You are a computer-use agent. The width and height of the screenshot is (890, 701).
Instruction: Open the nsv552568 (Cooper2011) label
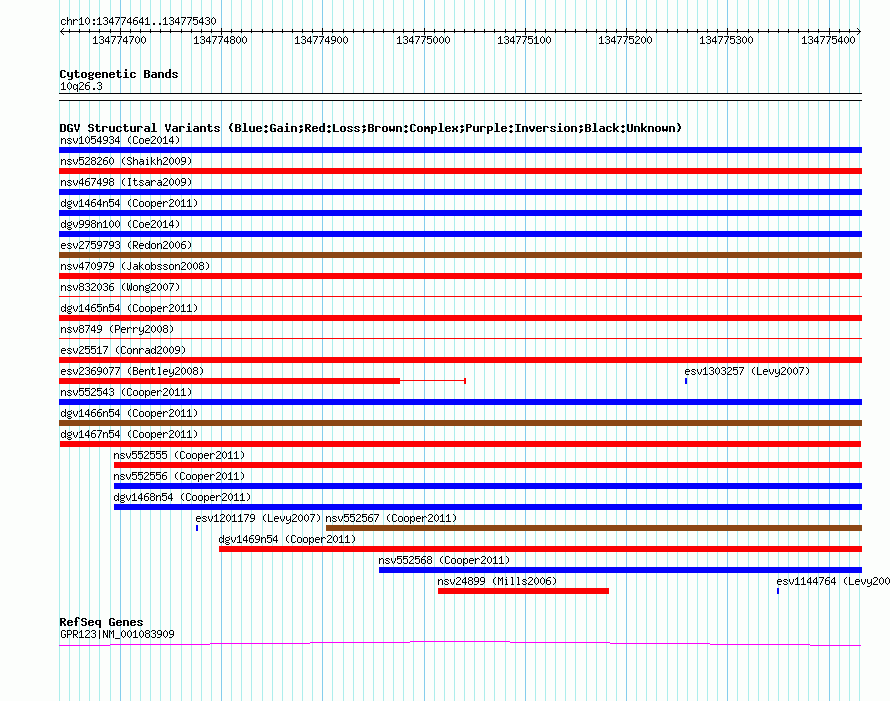click(444, 560)
